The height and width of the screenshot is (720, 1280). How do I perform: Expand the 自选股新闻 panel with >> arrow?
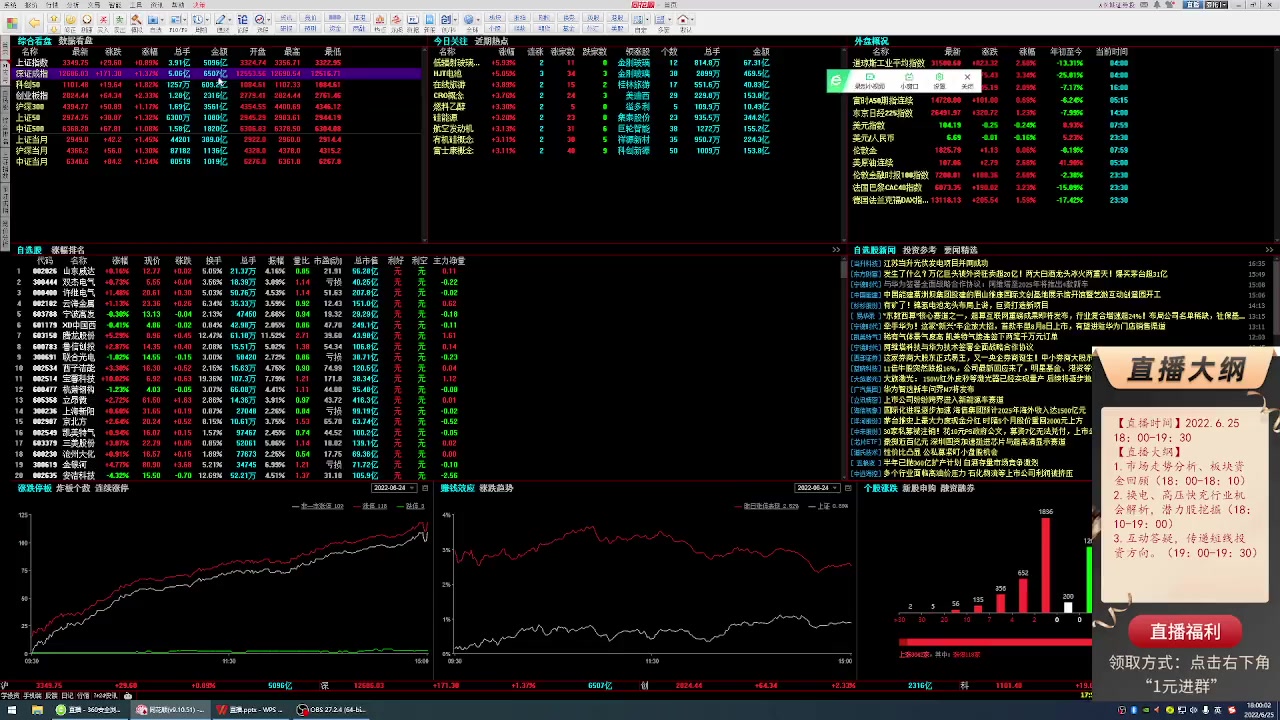coord(1270,250)
